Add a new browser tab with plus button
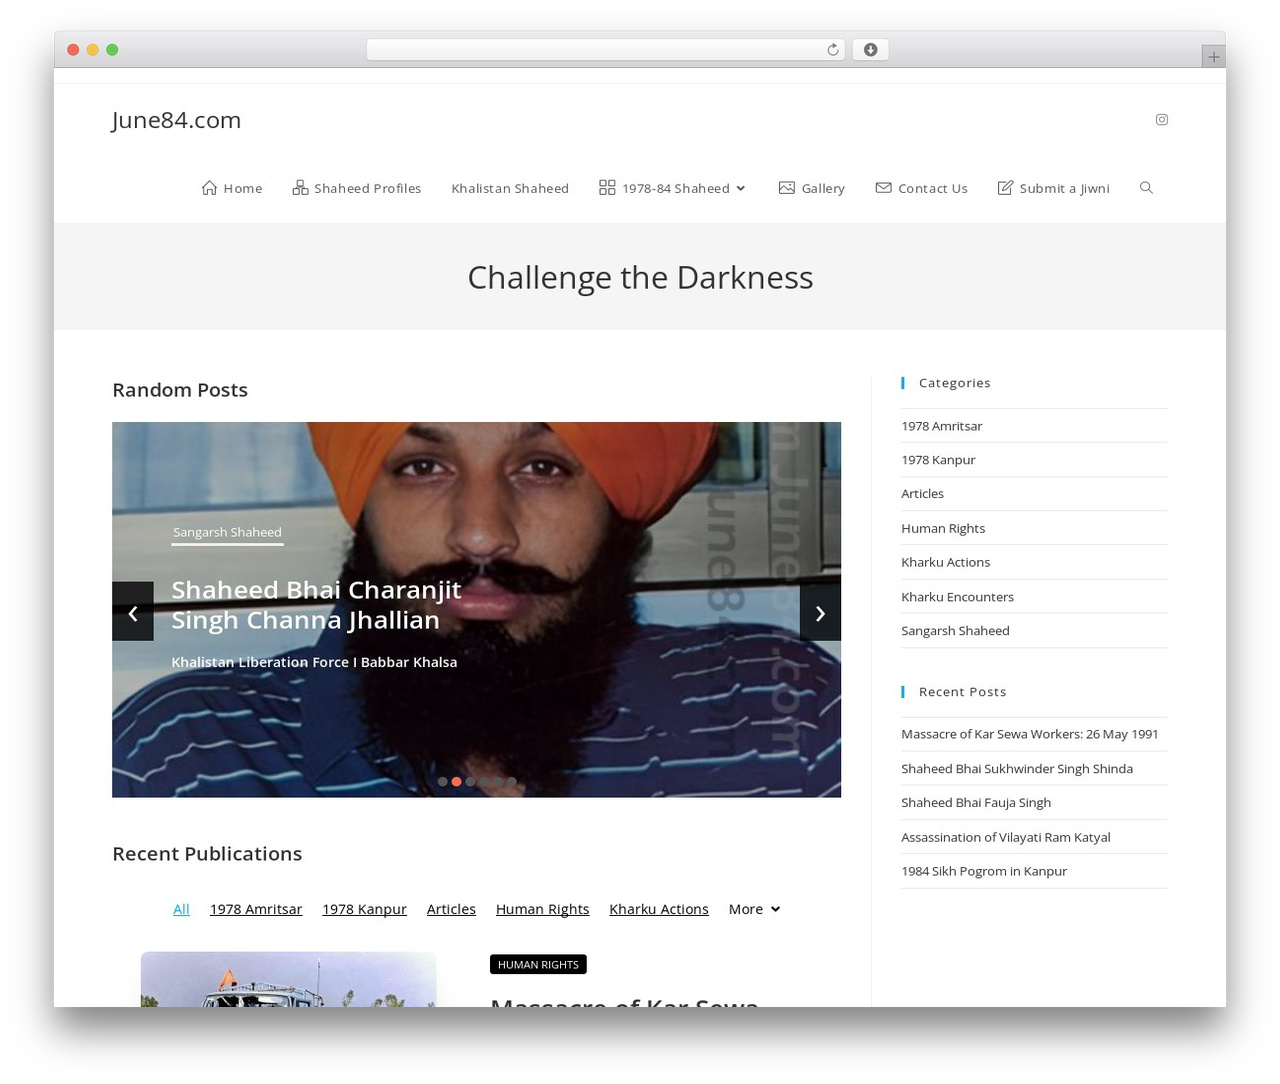 [x=1213, y=57]
